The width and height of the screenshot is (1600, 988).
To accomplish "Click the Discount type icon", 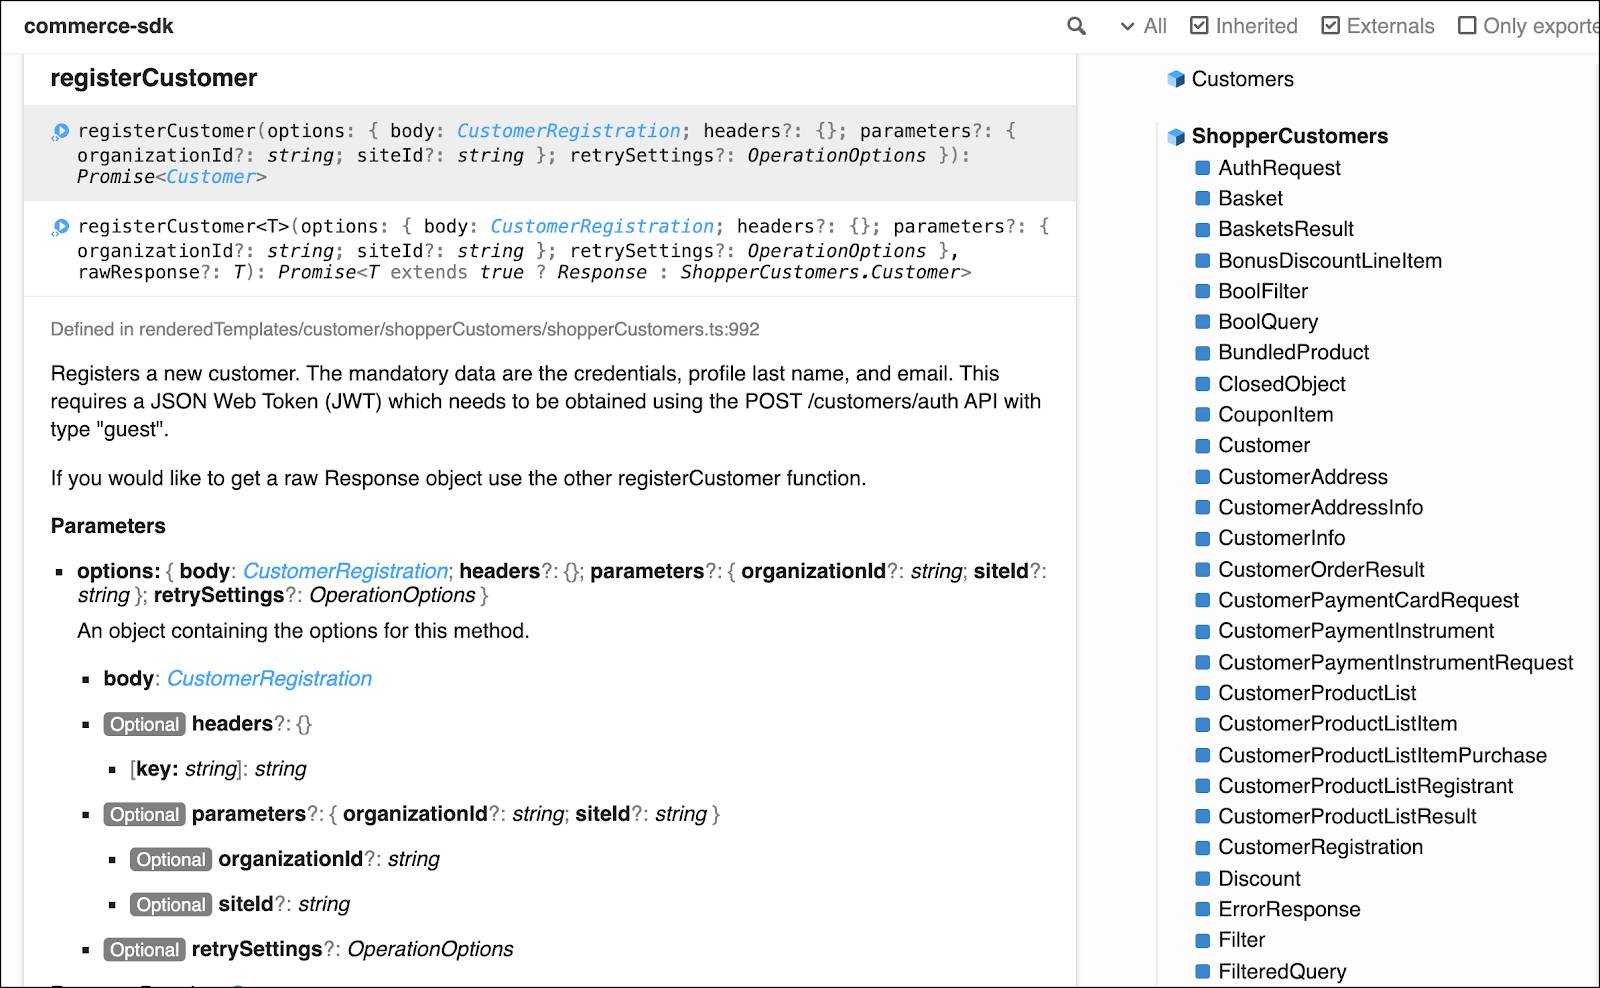I will (1203, 879).
